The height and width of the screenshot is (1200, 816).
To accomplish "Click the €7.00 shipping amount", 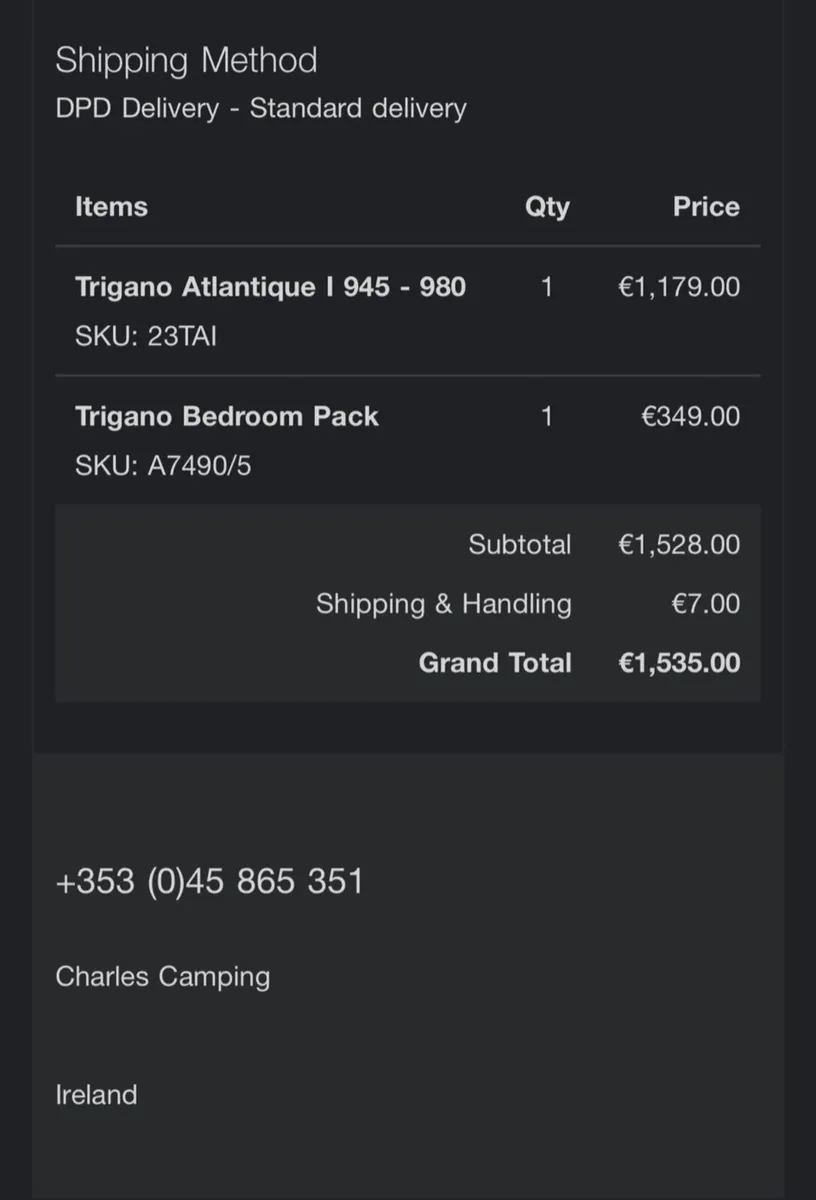I will pyautogui.click(x=706, y=604).
